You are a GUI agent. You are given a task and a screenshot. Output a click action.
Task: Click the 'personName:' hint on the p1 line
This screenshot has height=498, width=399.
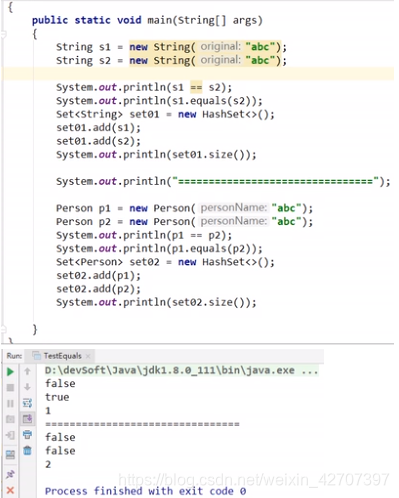point(234,208)
